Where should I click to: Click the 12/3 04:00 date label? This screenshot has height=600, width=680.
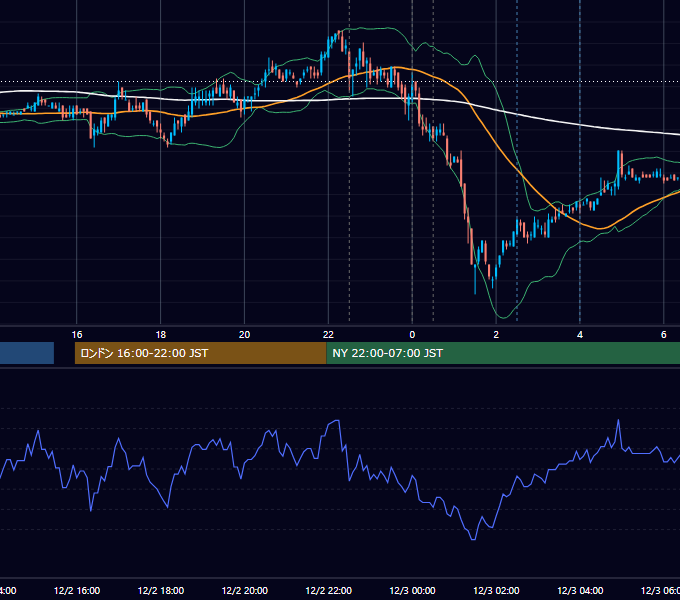coord(580,590)
